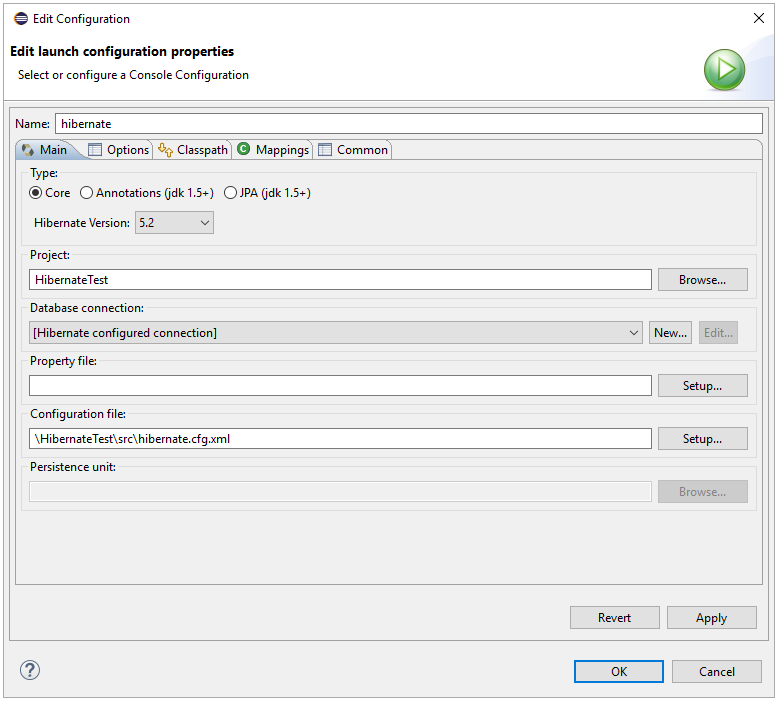Click the Options tab table icon
The image size is (779, 702).
[x=95, y=150]
